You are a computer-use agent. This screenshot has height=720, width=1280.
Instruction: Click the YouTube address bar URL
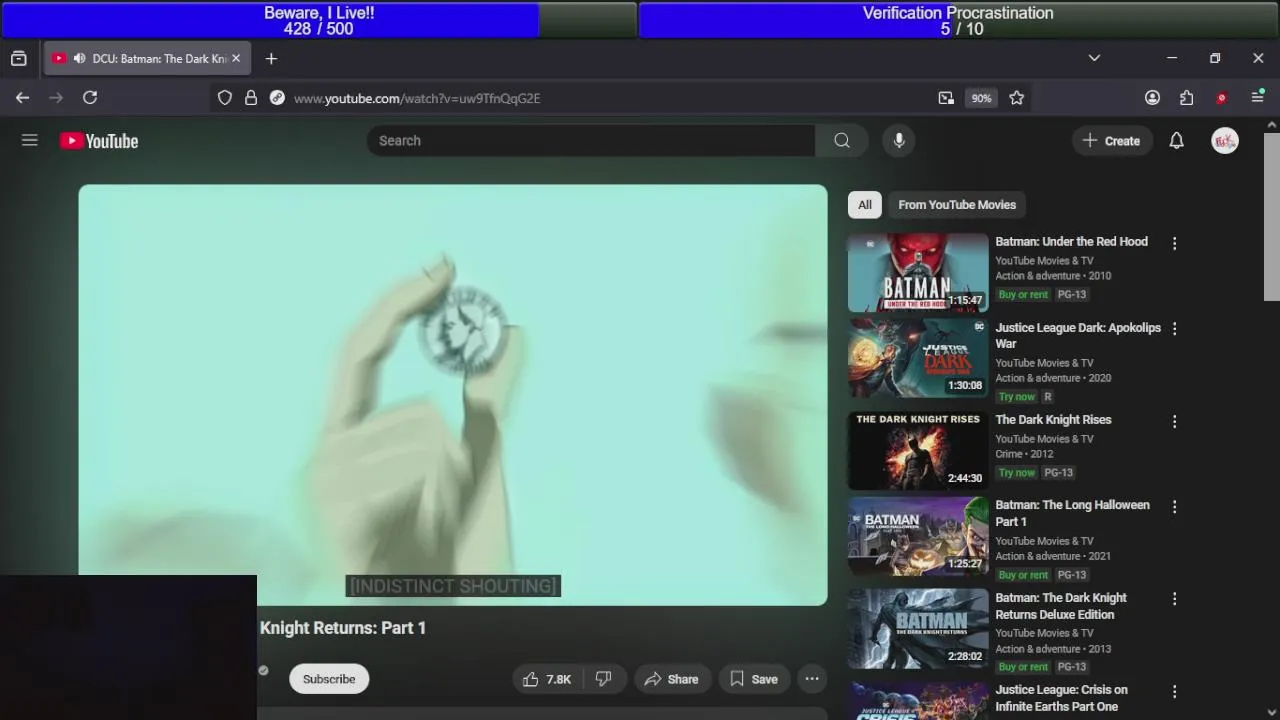pos(417,98)
